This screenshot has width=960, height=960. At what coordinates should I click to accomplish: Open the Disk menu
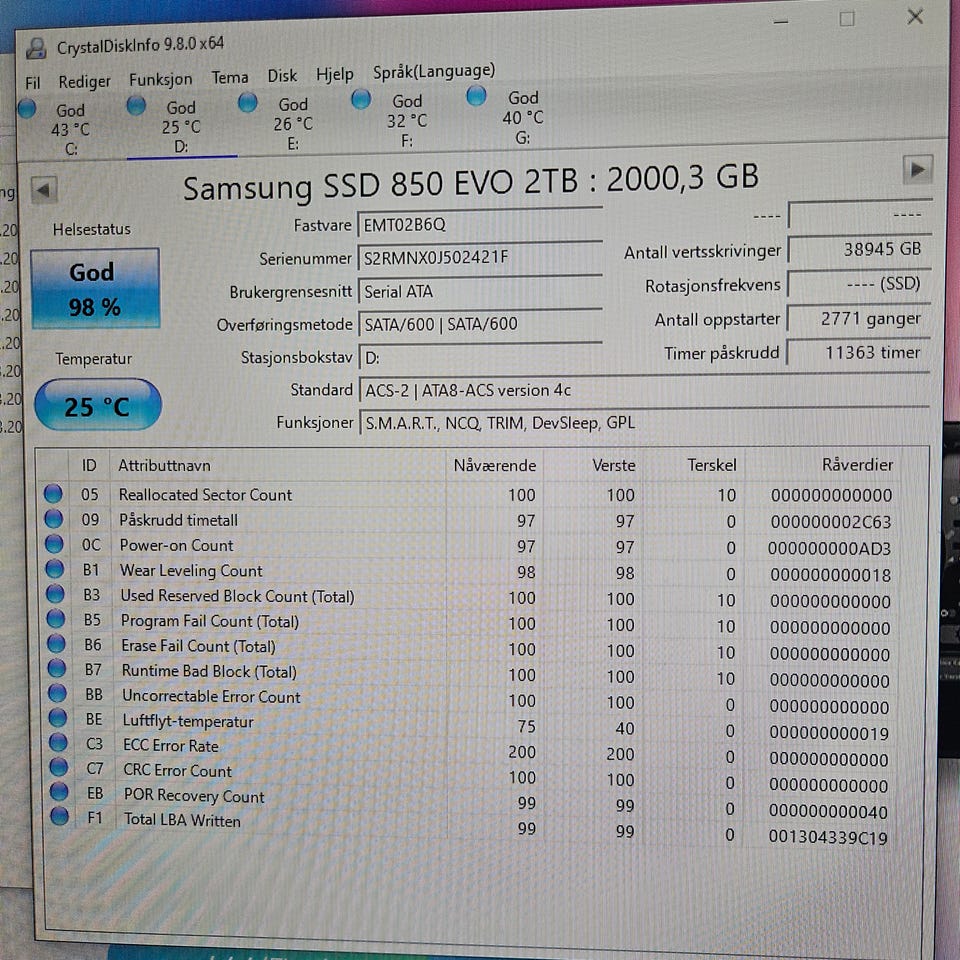click(x=282, y=76)
